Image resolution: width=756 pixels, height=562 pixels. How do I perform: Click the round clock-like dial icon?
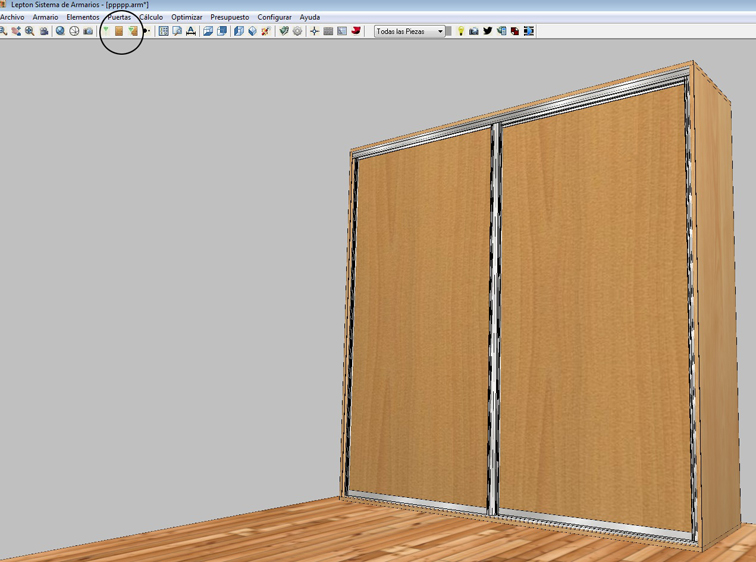74,31
